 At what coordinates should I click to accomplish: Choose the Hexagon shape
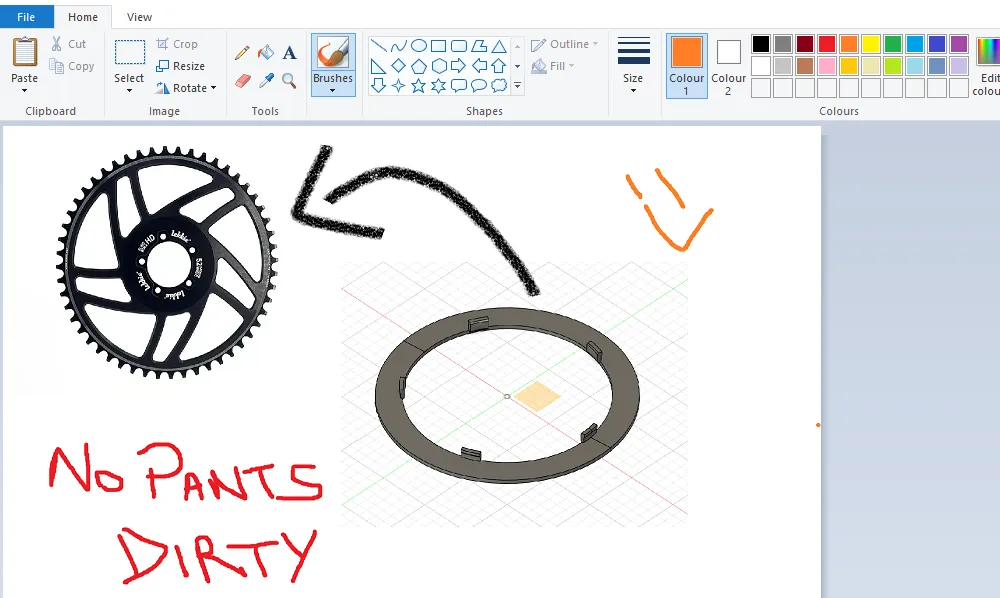click(438, 66)
